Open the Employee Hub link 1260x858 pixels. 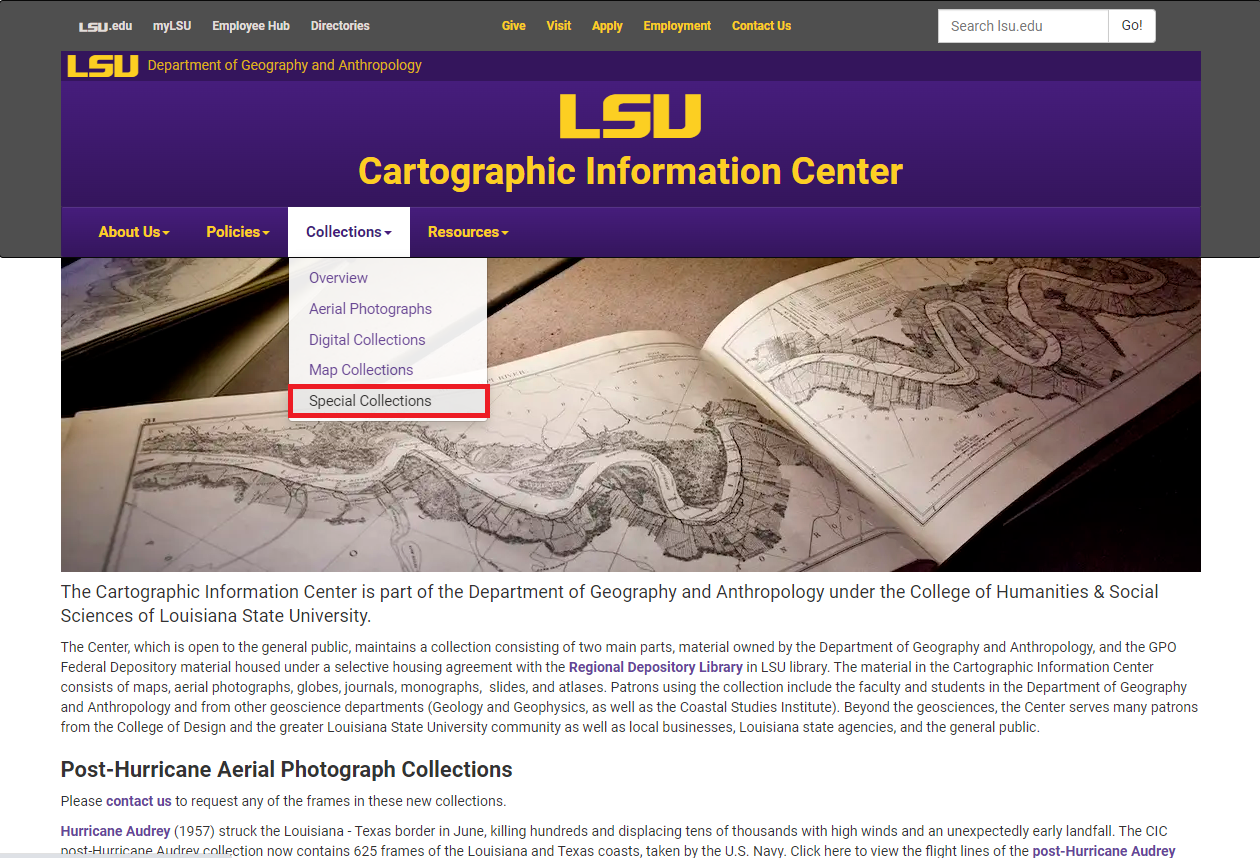pos(251,26)
